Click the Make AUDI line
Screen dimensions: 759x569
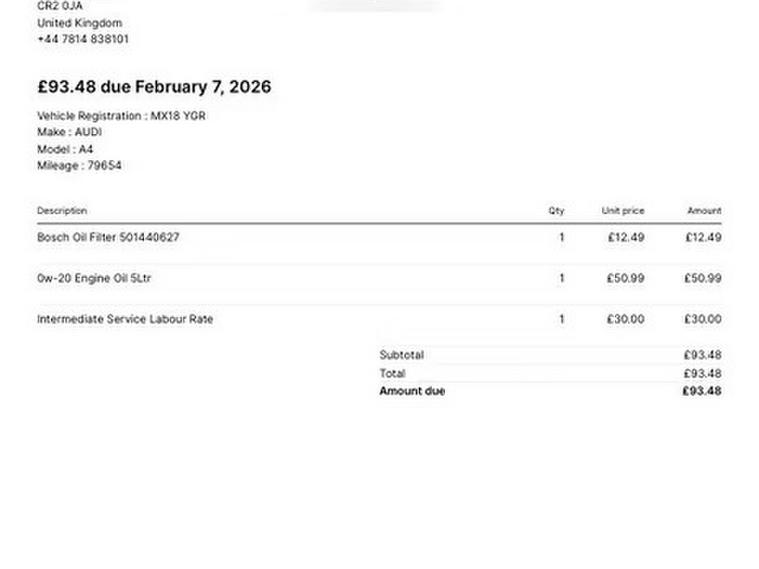pos(70,132)
